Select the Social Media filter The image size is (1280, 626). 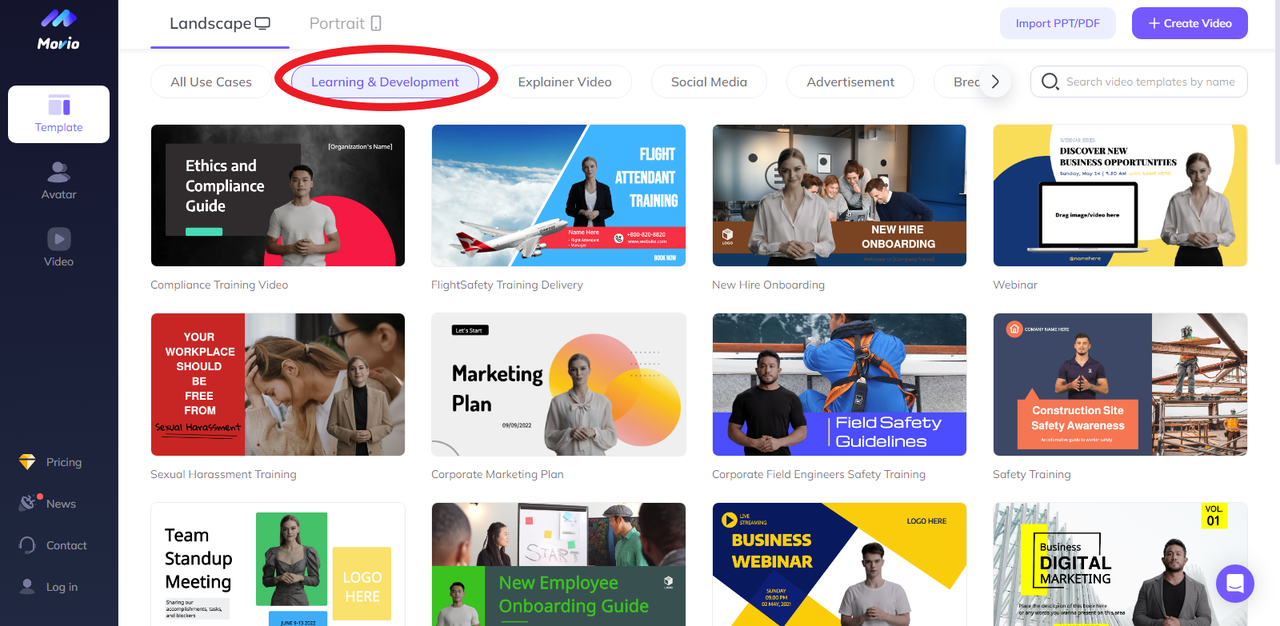coord(709,82)
